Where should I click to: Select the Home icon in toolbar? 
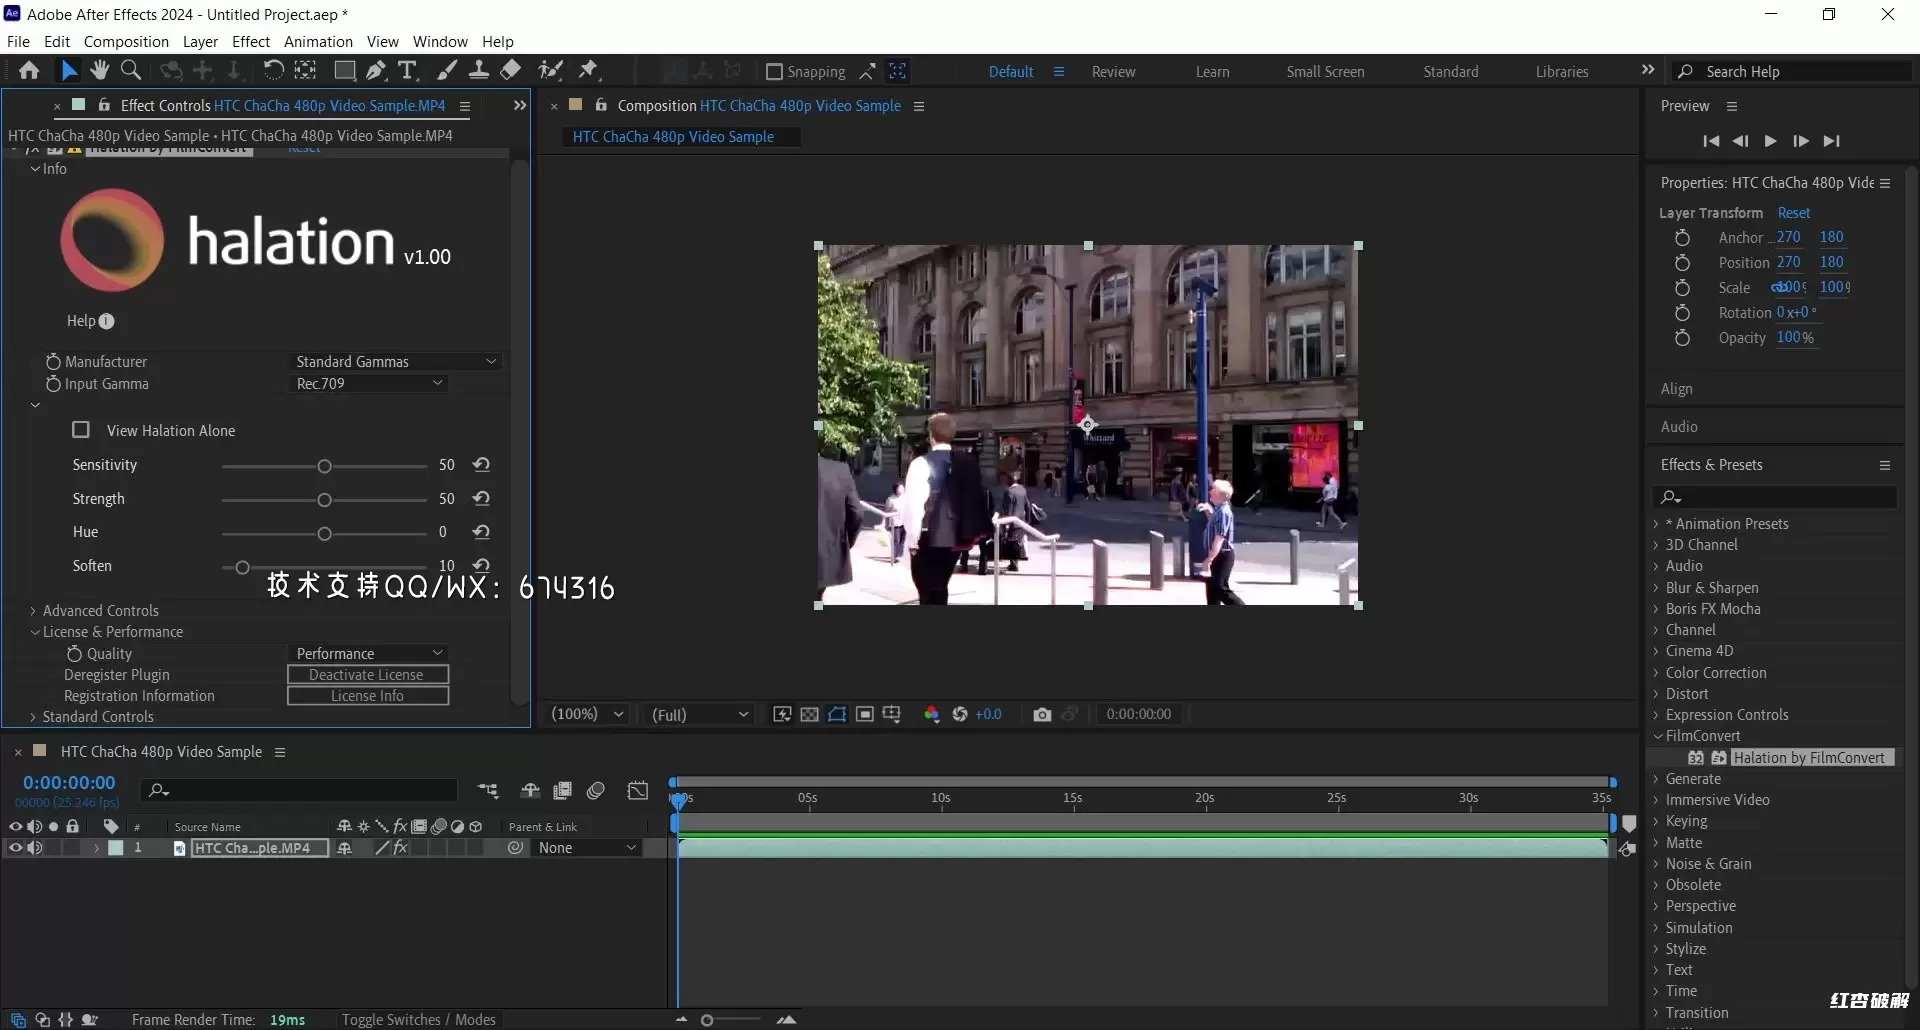[29, 70]
